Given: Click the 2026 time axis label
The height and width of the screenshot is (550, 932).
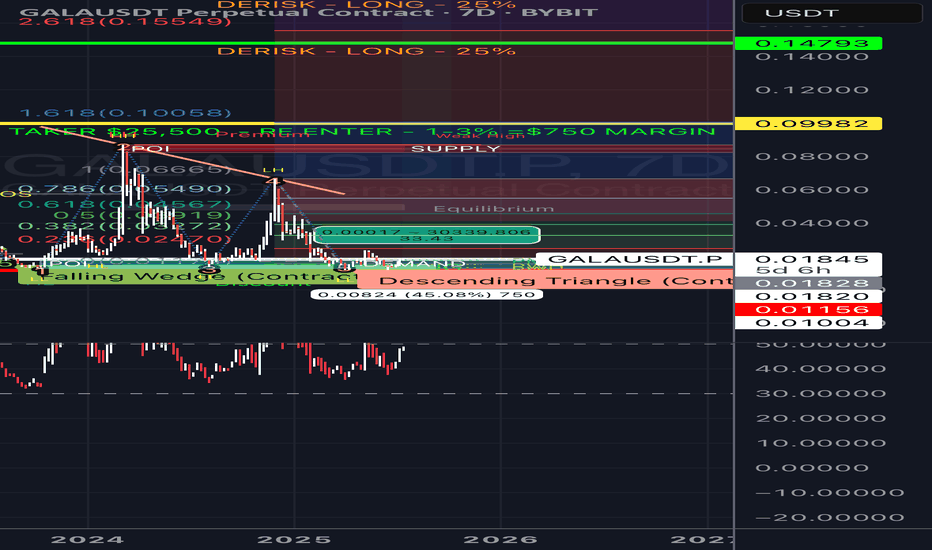Looking at the screenshot, I should (x=500, y=539).
